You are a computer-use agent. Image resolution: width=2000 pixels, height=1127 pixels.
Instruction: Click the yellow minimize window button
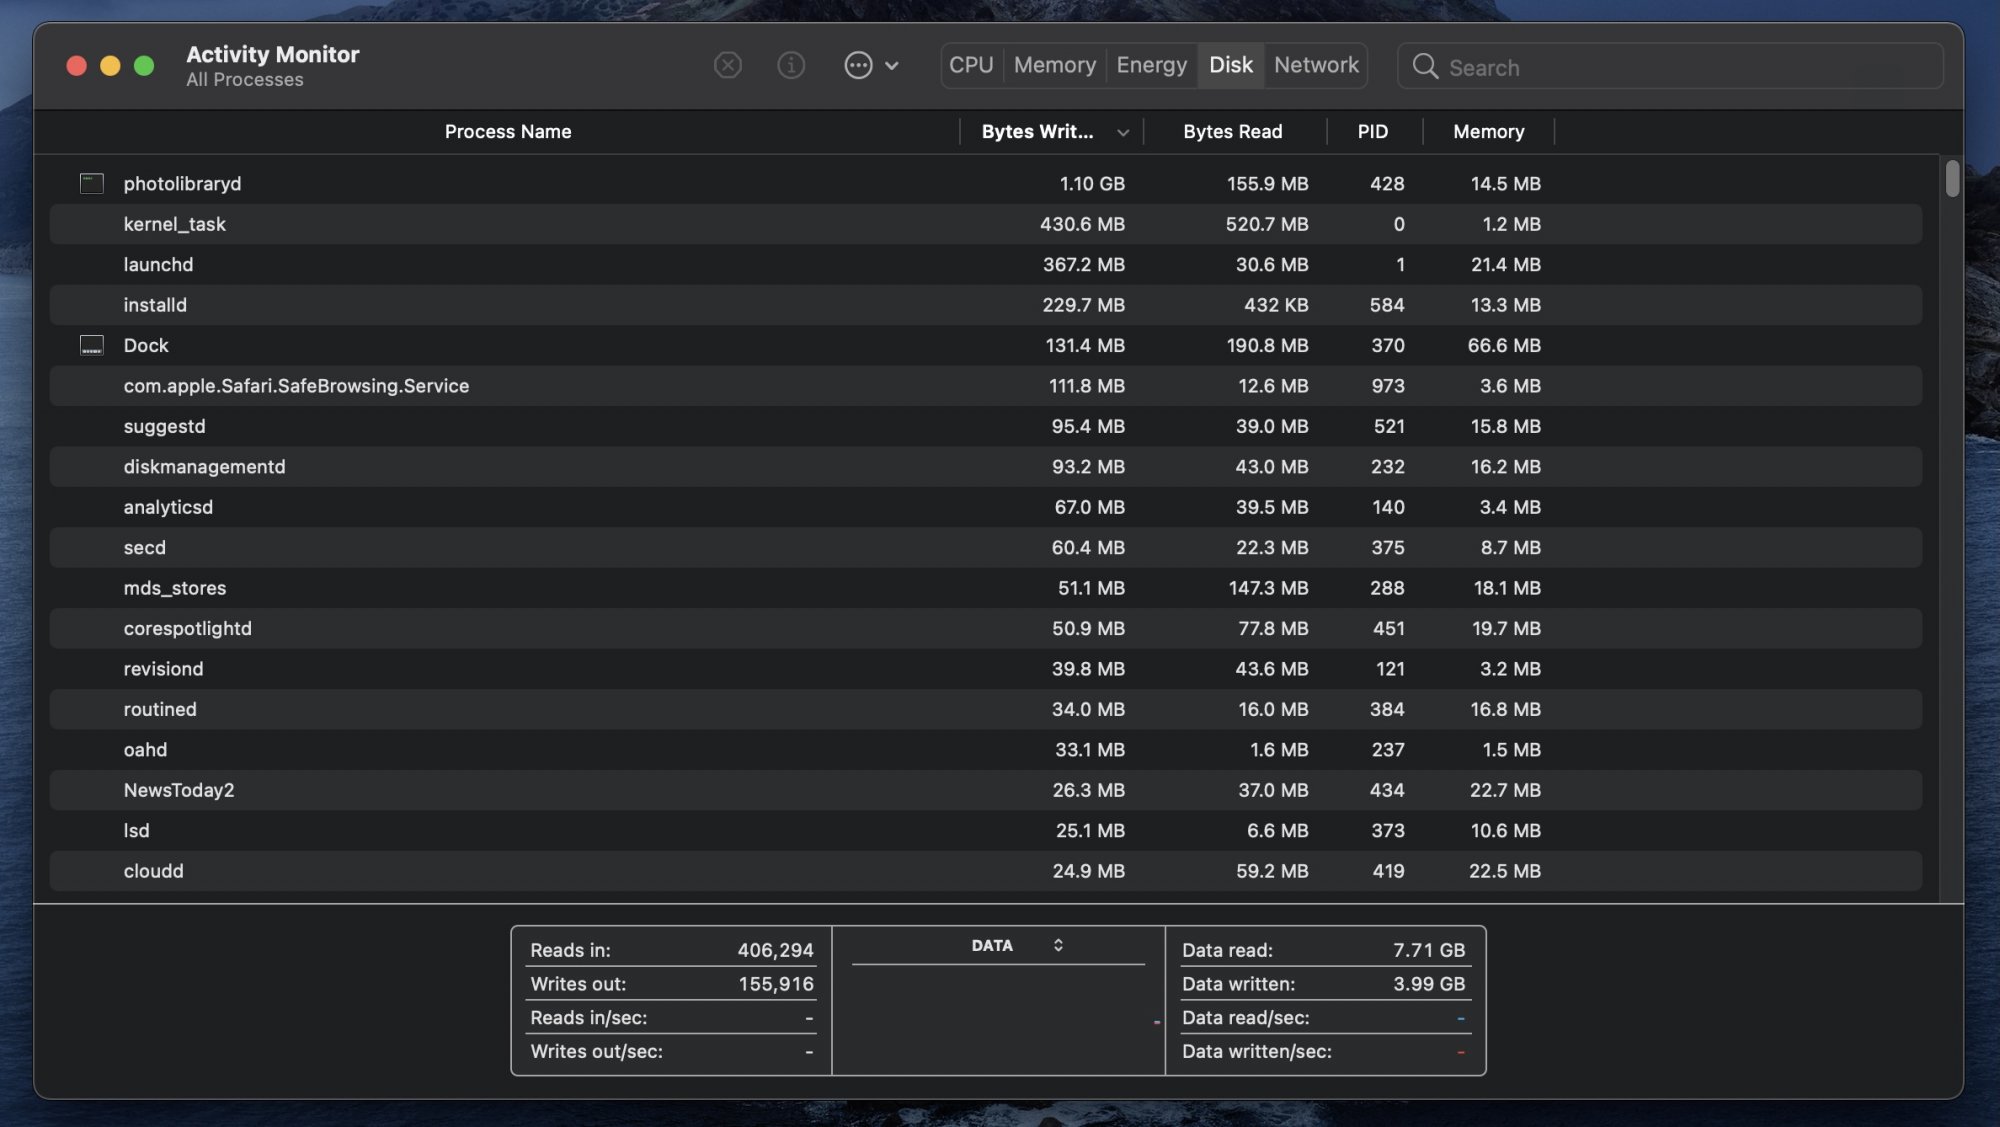[x=110, y=66]
